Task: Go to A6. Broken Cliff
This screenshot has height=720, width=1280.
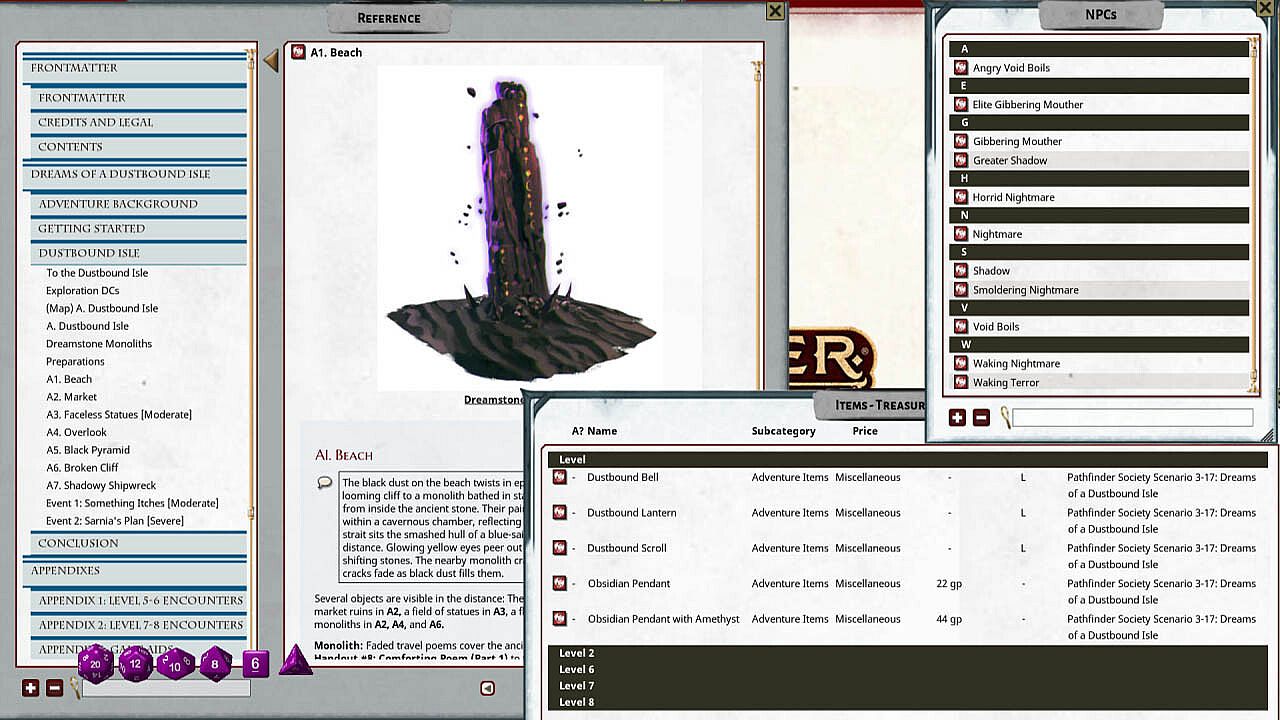Action: [x=82, y=468]
